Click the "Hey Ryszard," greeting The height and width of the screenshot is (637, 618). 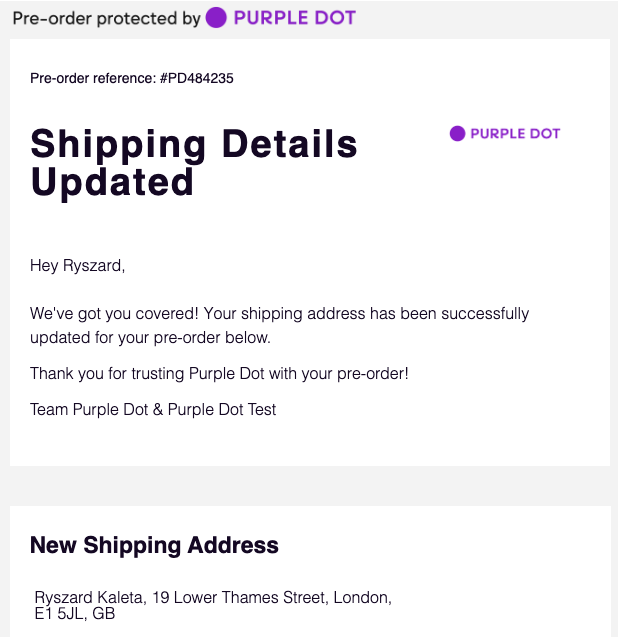(x=77, y=266)
